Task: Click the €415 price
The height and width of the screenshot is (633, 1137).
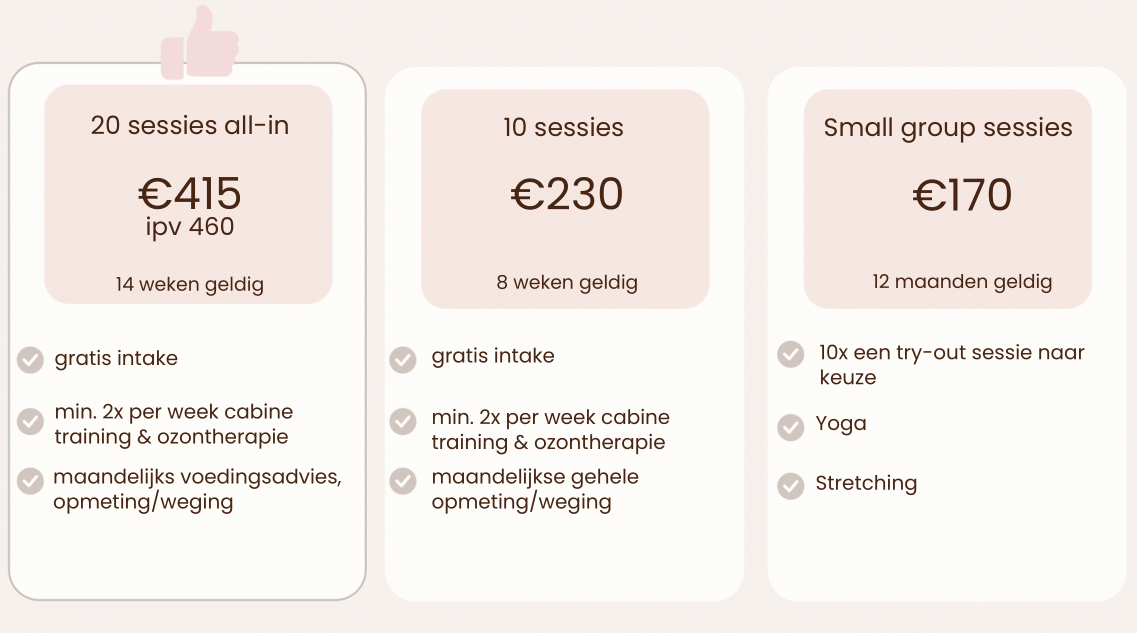Action: coord(189,193)
